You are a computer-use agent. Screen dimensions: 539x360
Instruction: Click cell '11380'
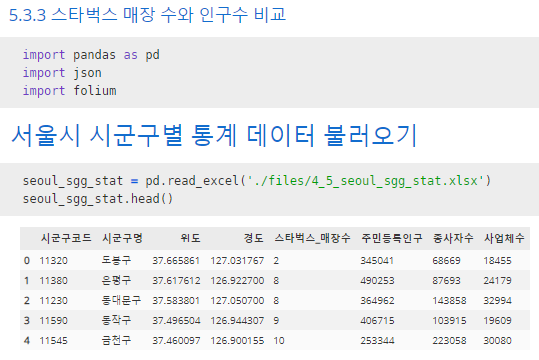tap(54, 281)
